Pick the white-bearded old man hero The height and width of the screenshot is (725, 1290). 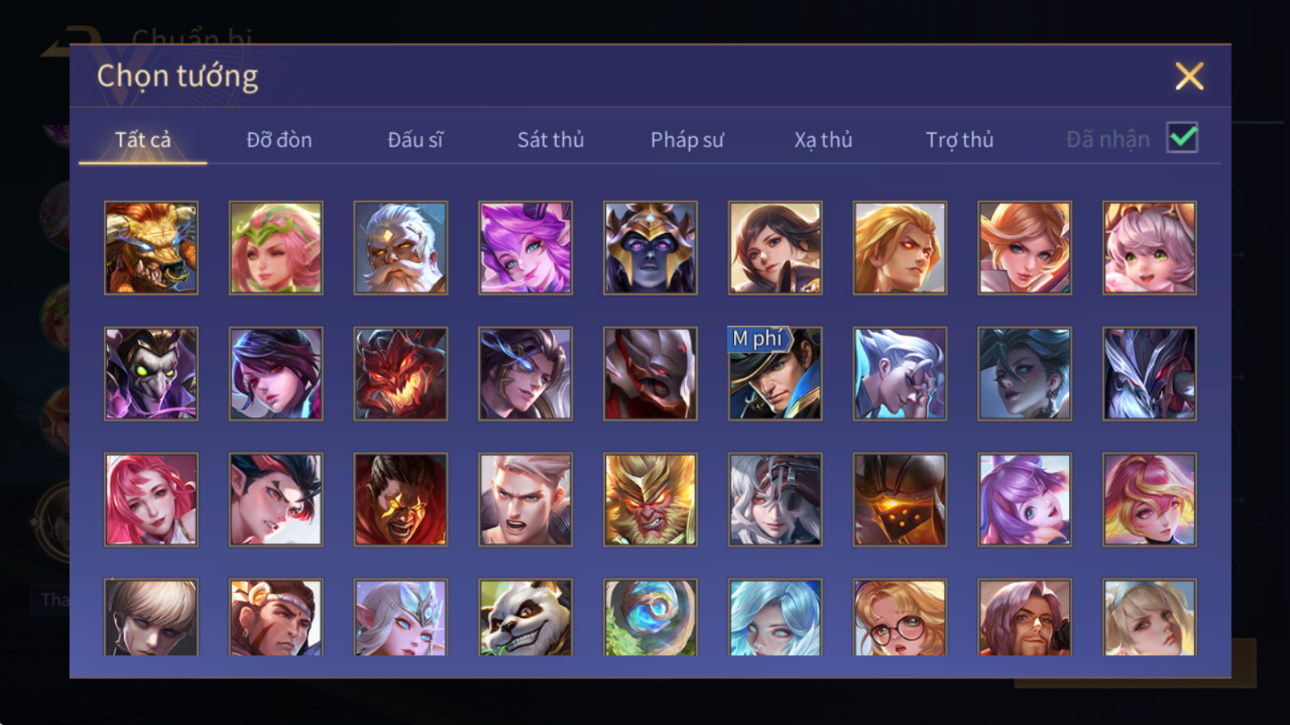coord(400,247)
